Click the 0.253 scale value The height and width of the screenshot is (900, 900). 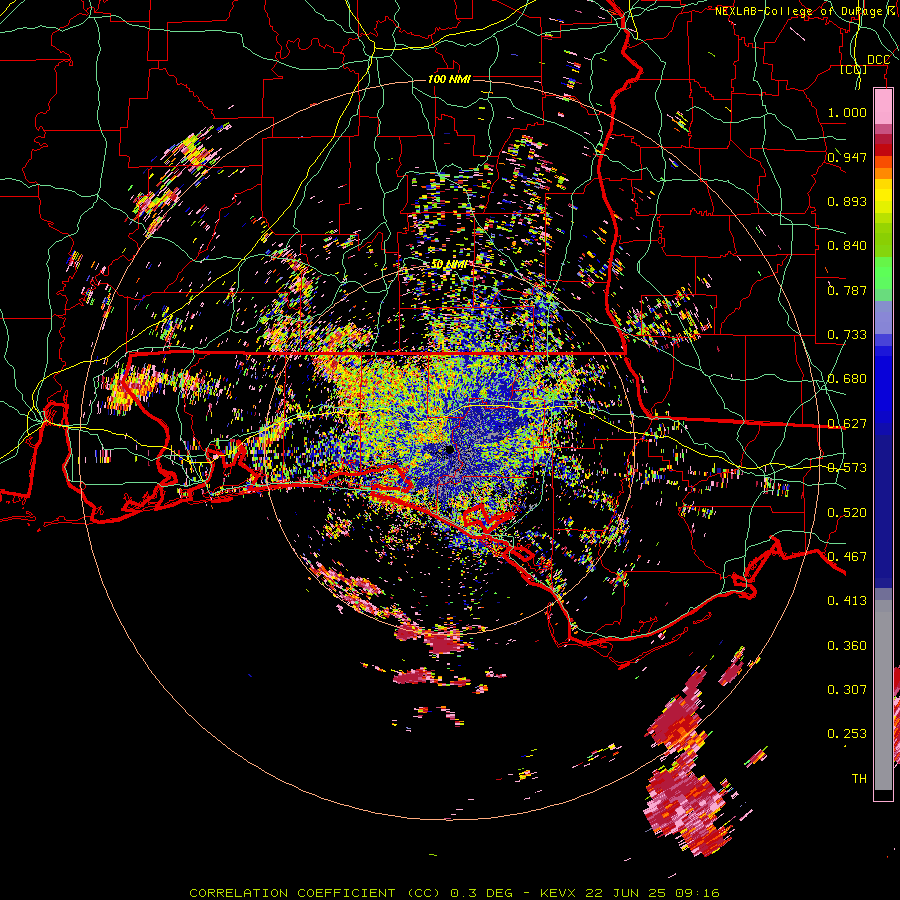pos(847,734)
